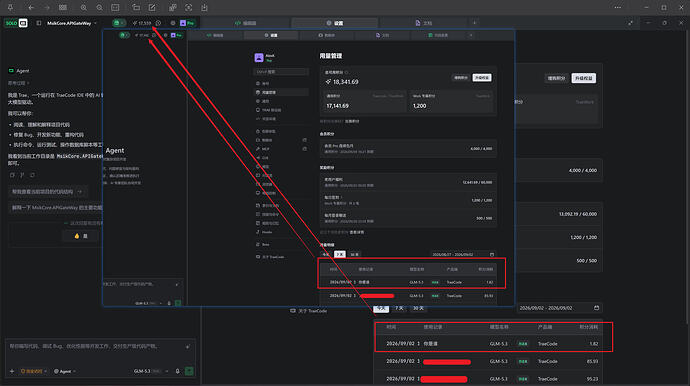Show image at actual size 1:1
The image size is (690, 386).
pyautogui.click(x=115, y=7)
